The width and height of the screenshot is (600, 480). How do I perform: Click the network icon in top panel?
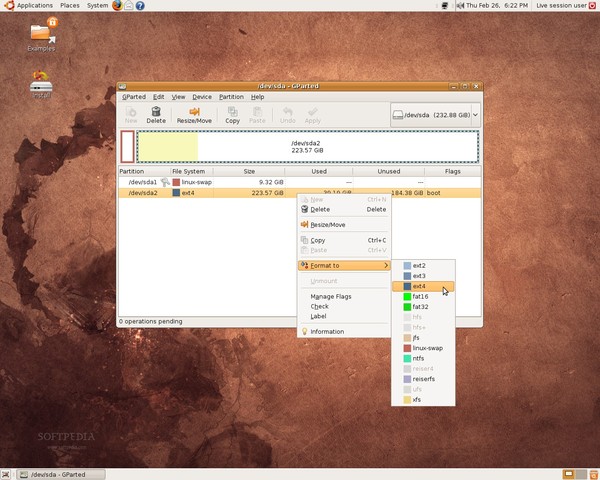pos(445,5)
